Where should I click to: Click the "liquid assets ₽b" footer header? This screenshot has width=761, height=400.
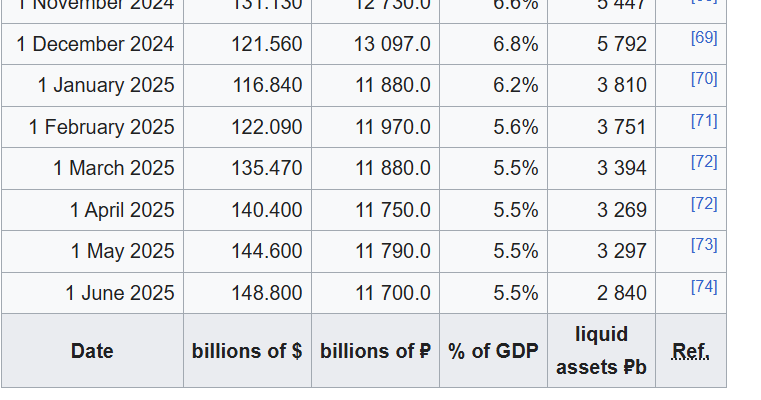(x=601, y=351)
